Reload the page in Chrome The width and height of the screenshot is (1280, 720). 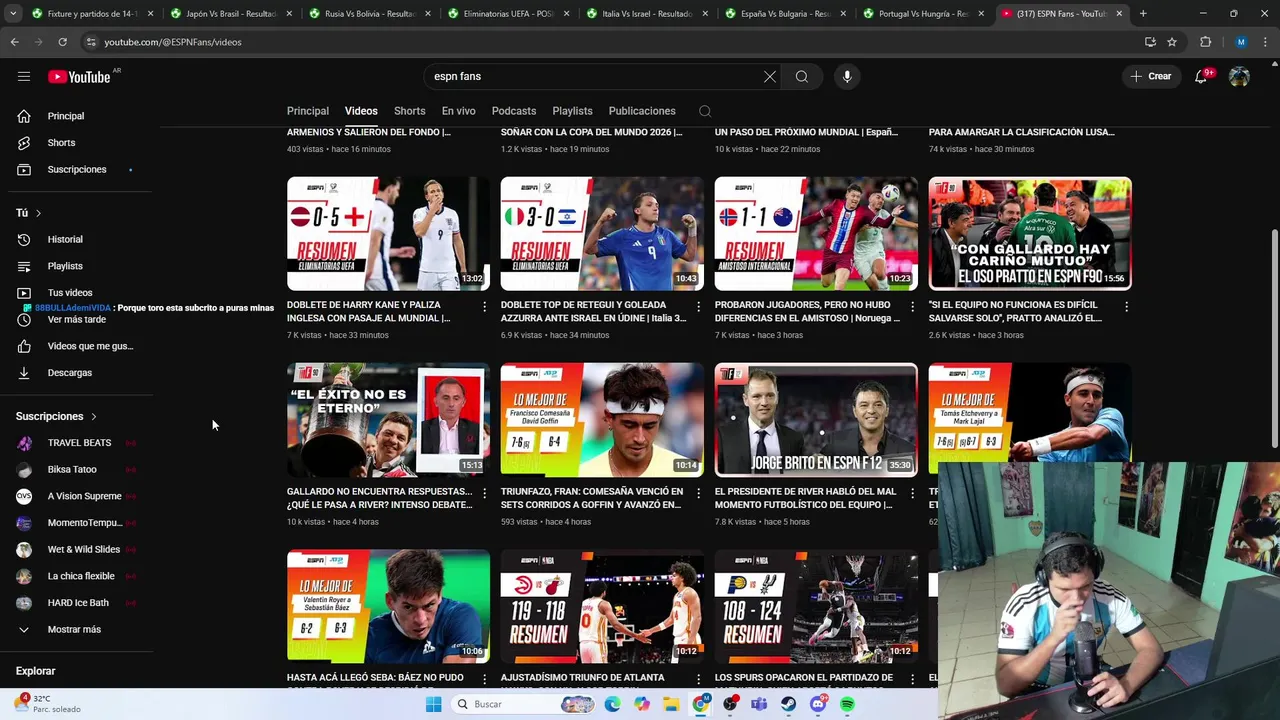pyautogui.click(x=62, y=42)
